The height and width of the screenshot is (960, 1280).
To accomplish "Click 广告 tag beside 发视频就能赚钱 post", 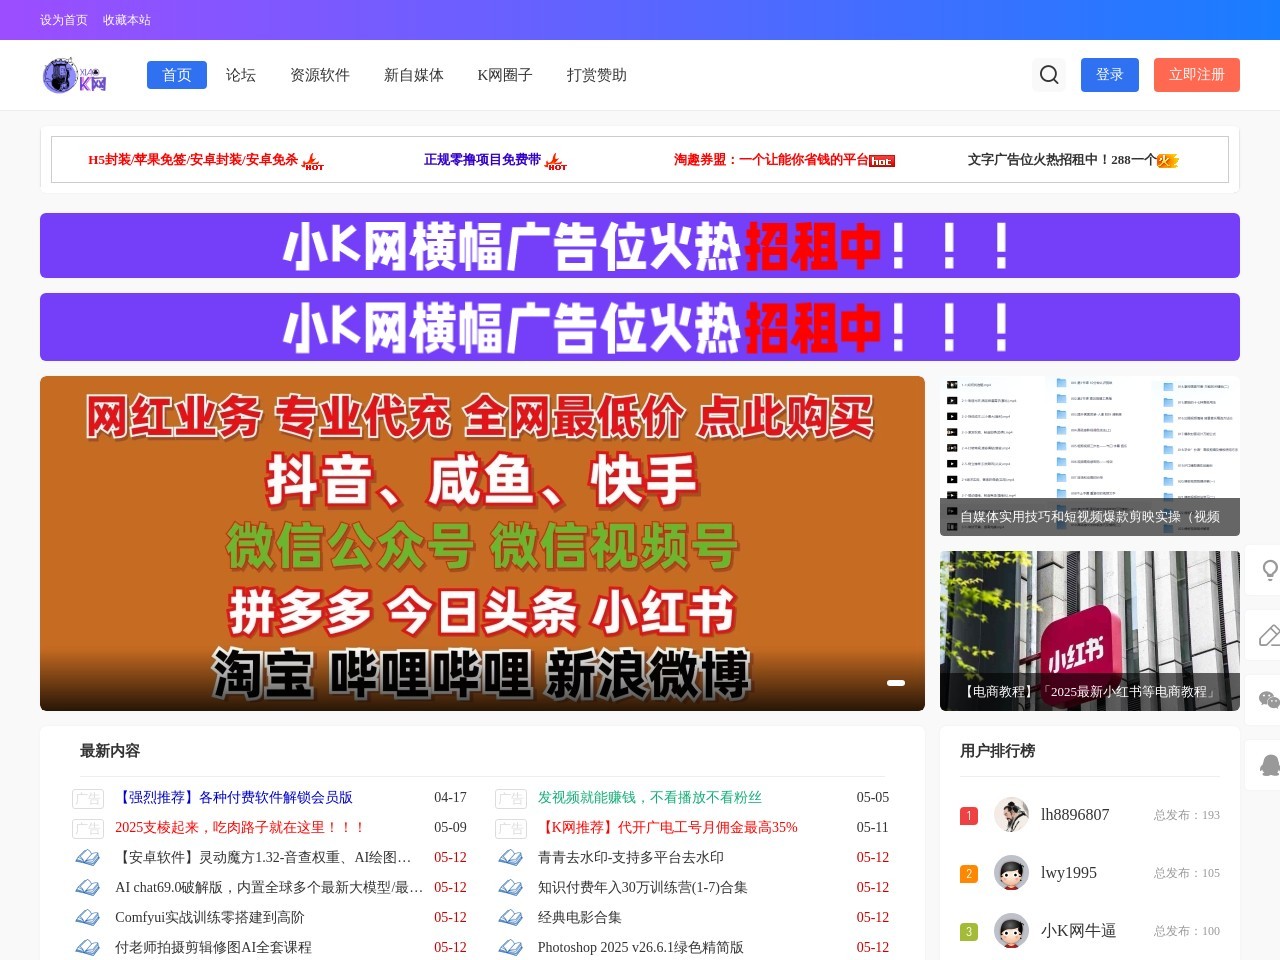I will (x=511, y=799).
